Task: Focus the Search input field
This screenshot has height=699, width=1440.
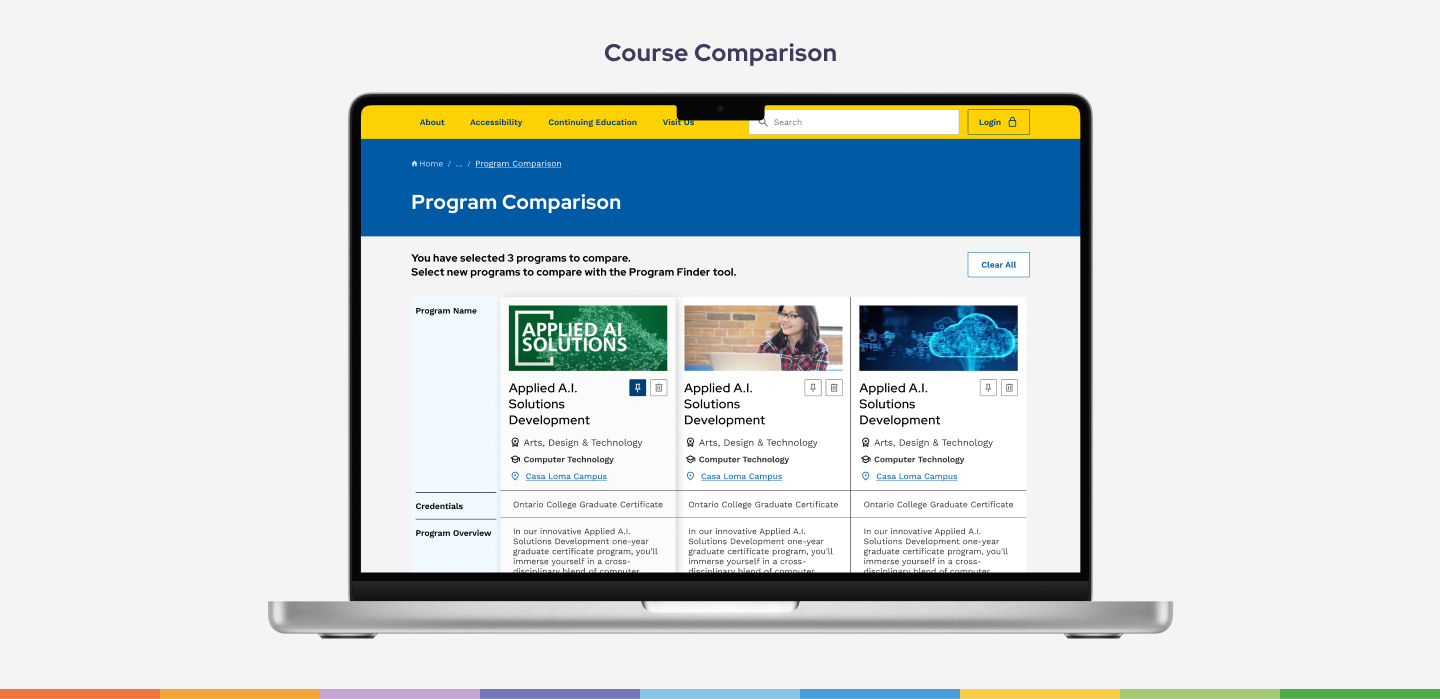Action: click(860, 122)
